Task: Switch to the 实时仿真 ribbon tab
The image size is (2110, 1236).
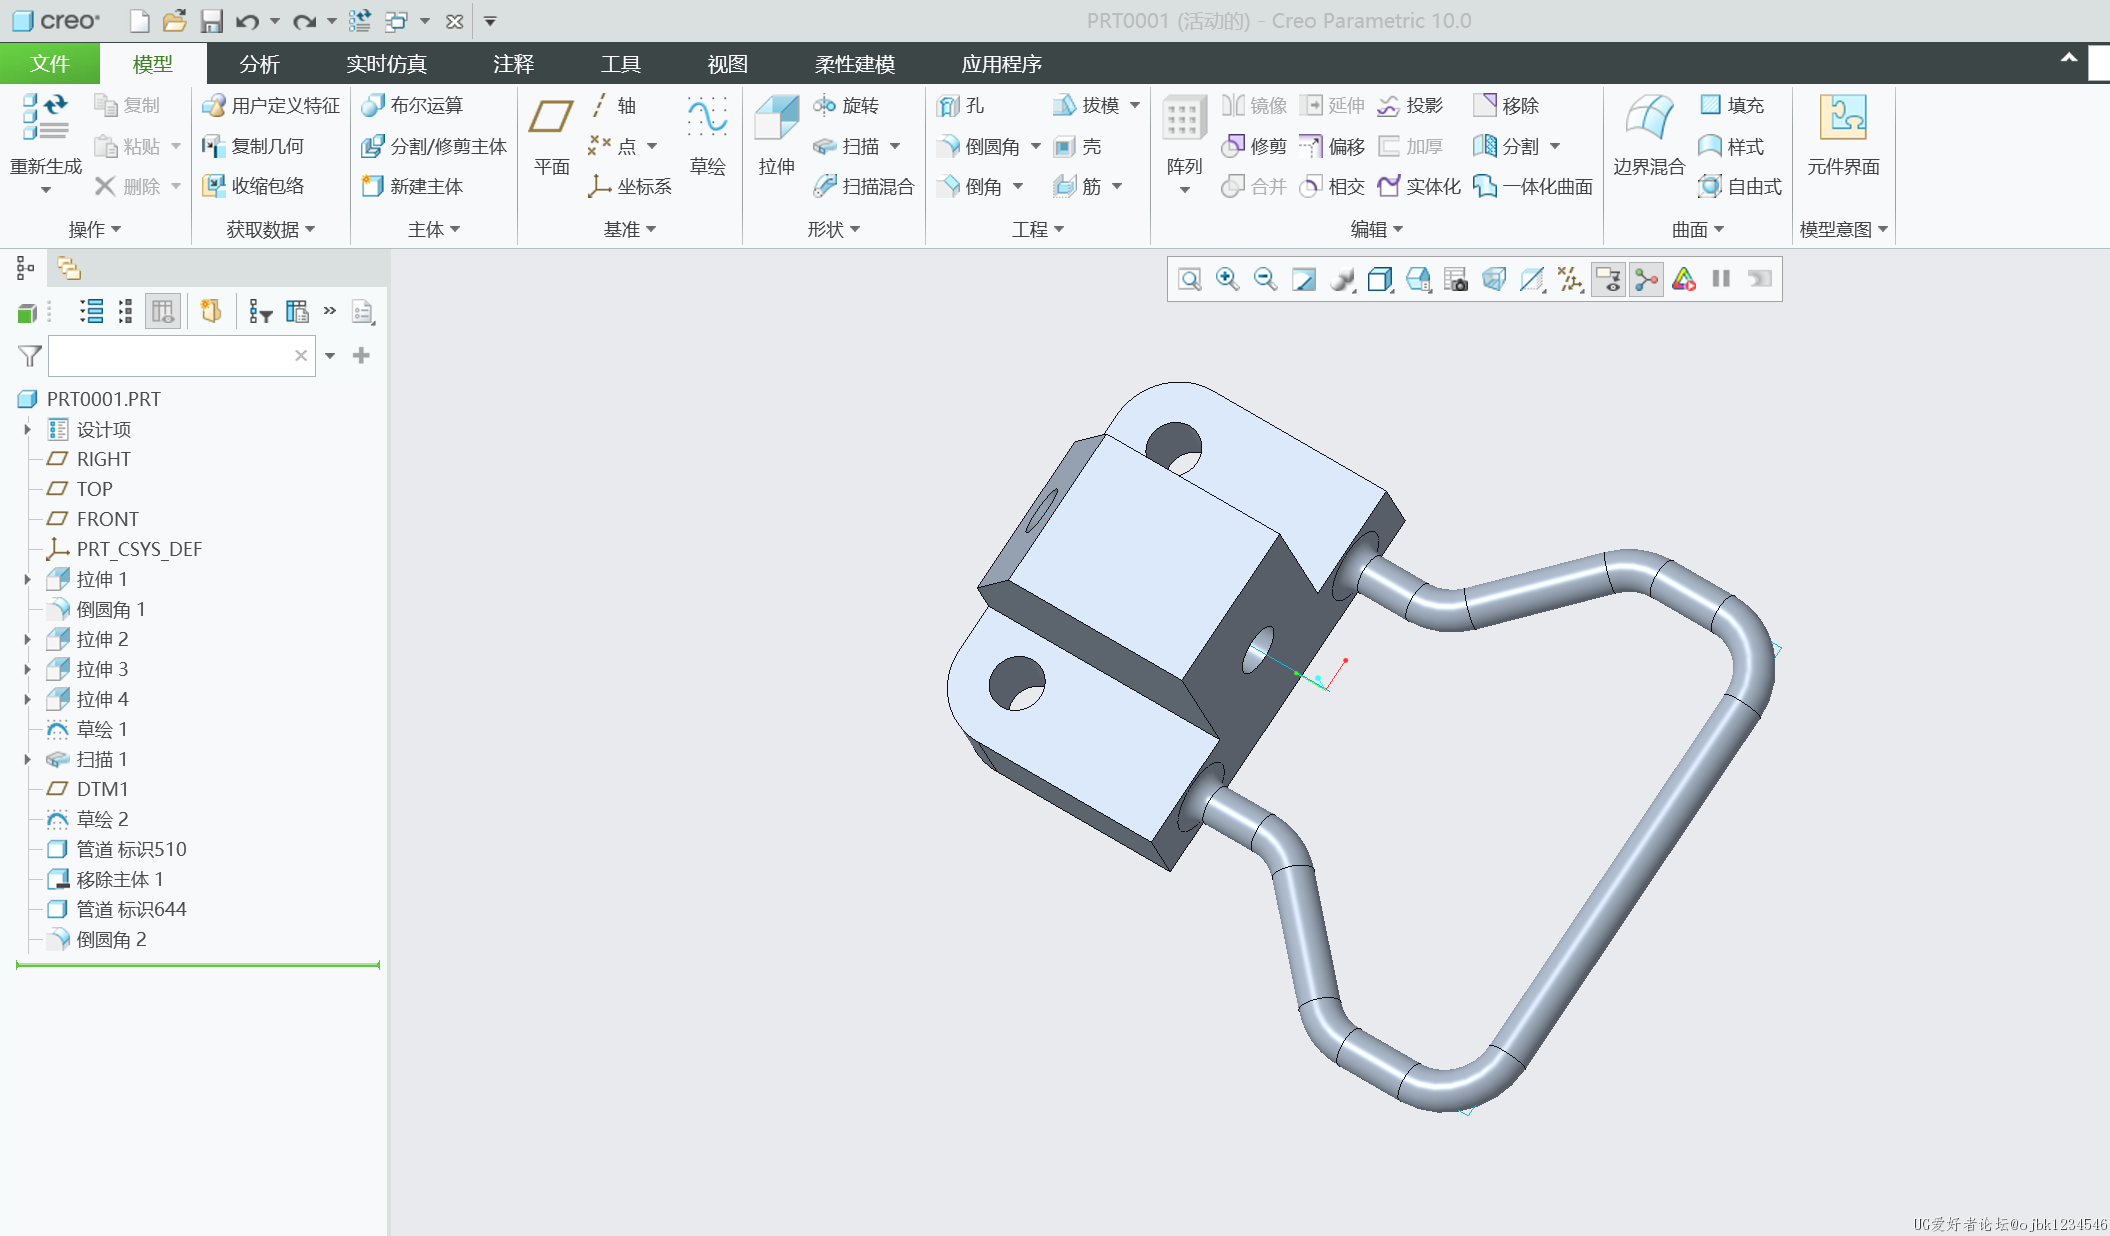Action: [386, 64]
